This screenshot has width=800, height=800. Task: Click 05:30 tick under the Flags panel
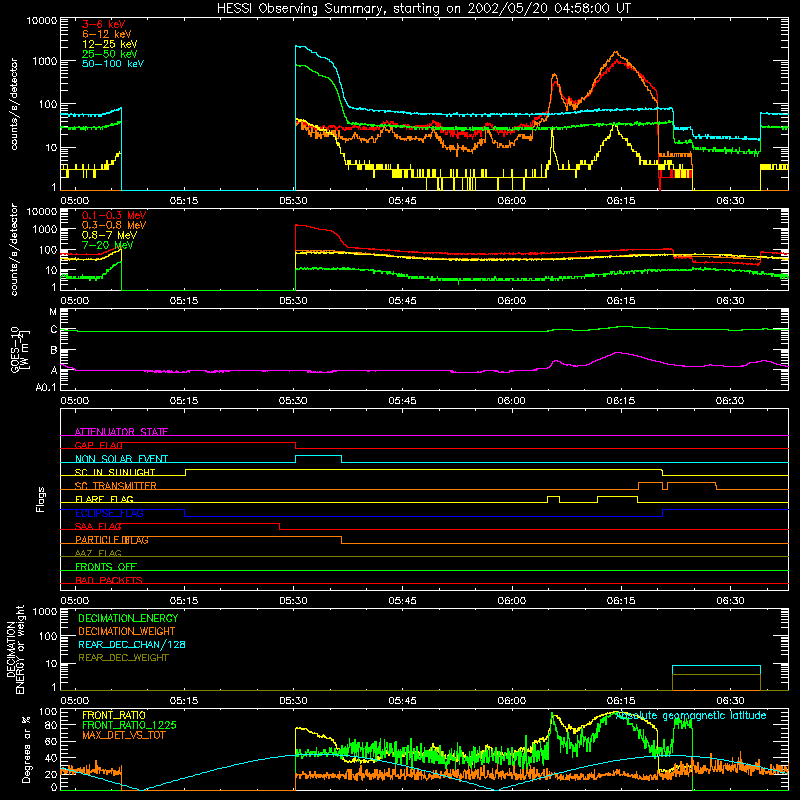coord(293,601)
